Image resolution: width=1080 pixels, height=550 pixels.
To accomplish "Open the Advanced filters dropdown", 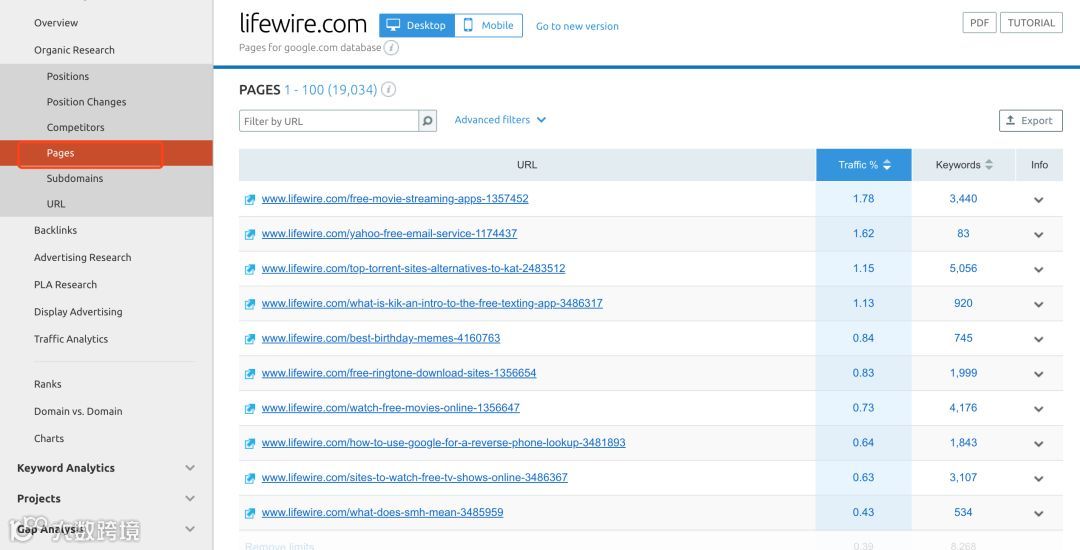I will pyautogui.click(x=501, y=120).
